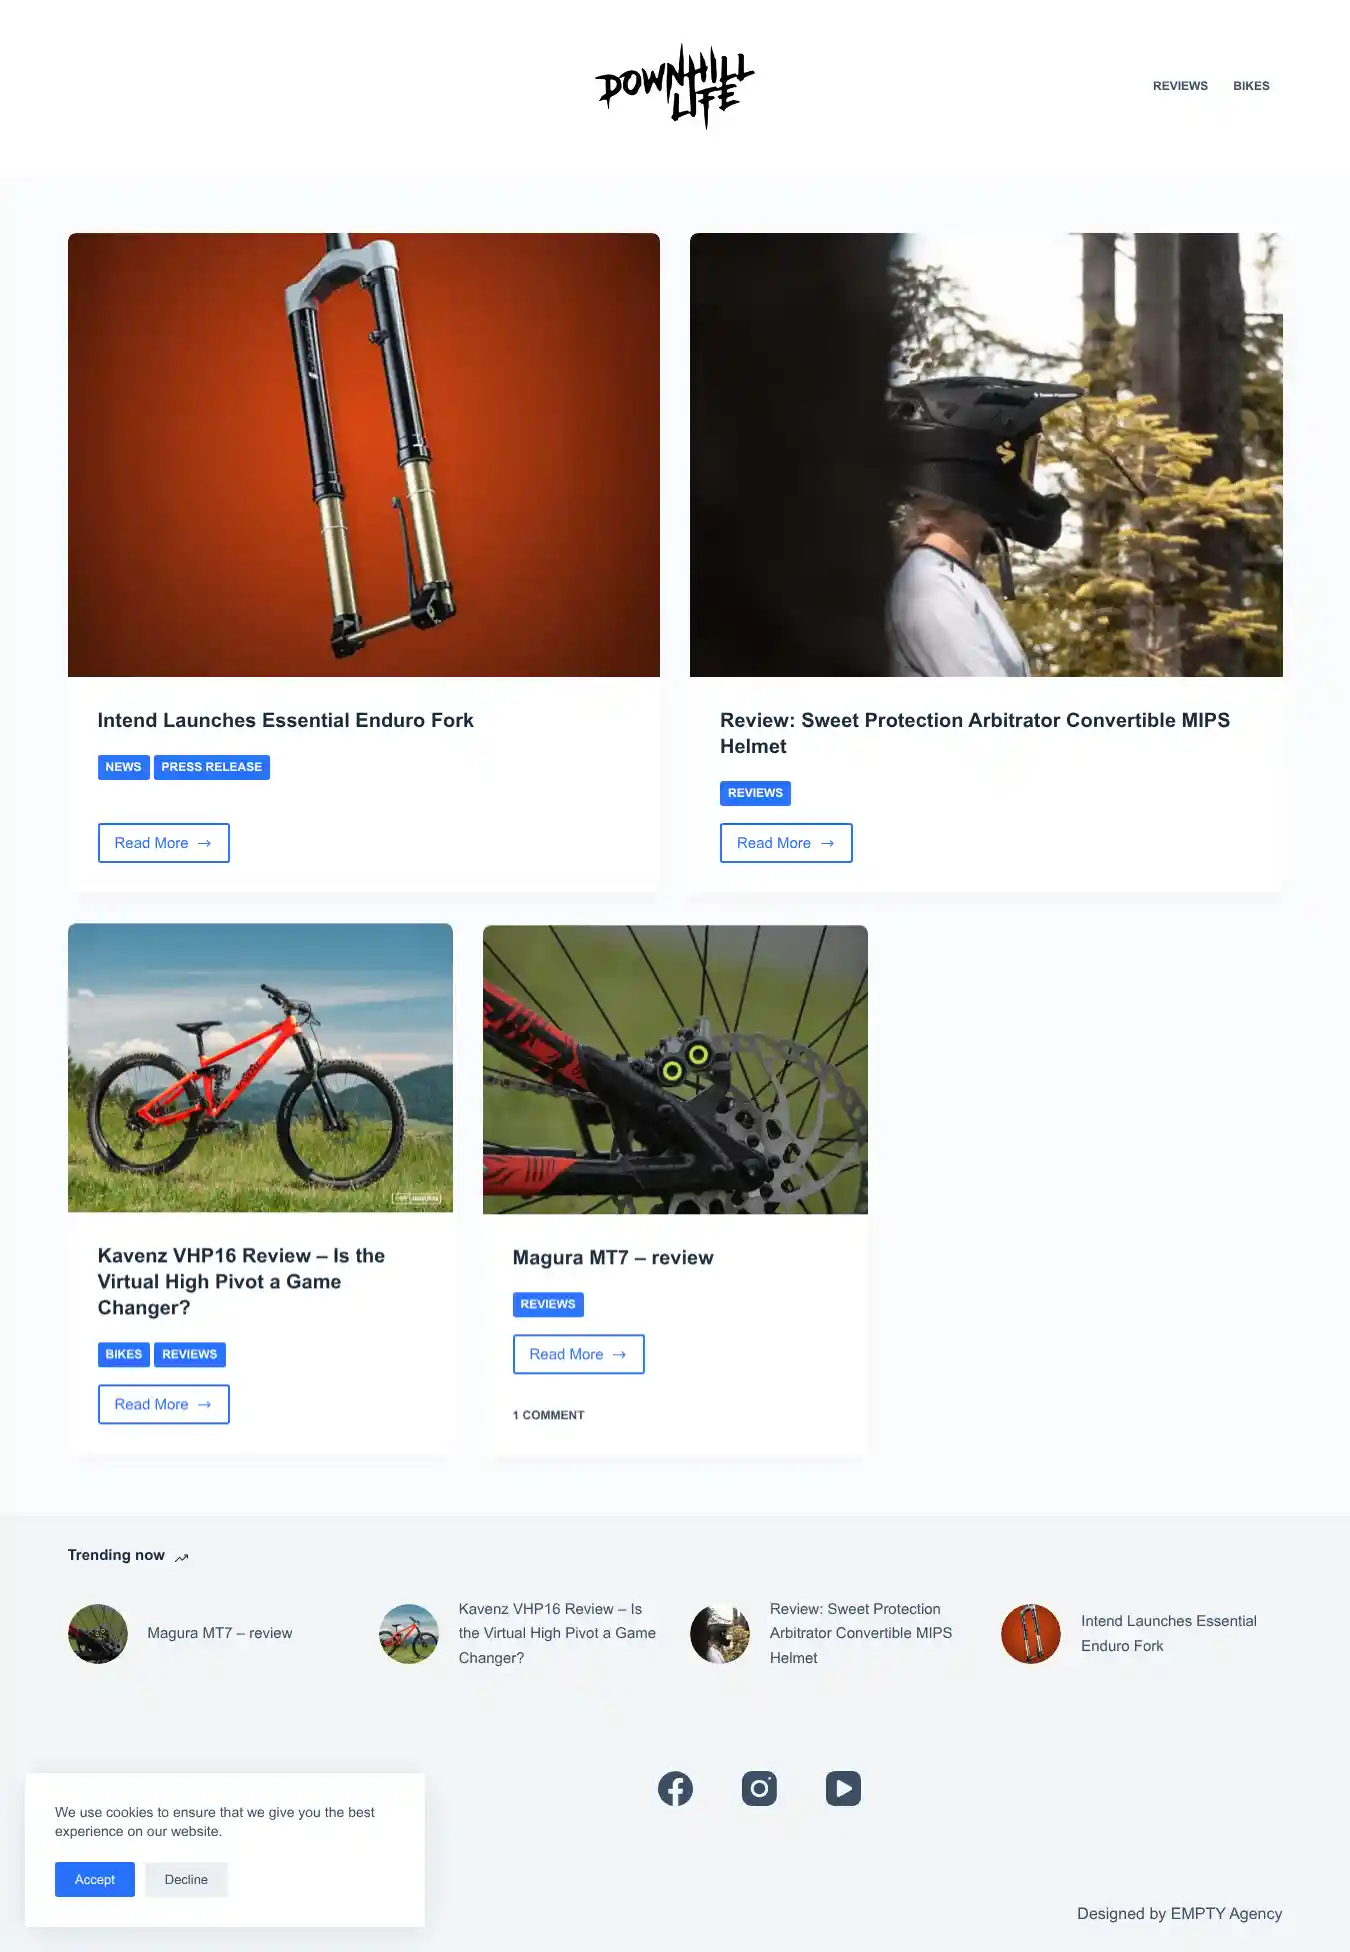Select the Press Release category tag
Screen dimensions: 1350x1952
pos(212,767)
